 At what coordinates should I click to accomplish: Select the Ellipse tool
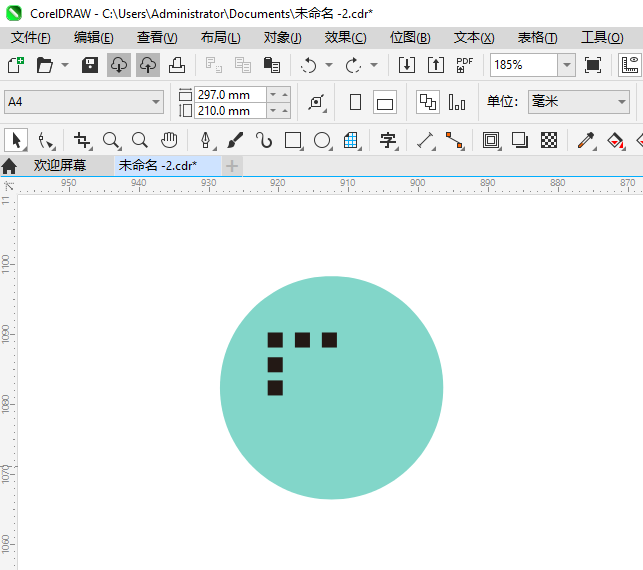pyautogui.click(x=322, y=141)
